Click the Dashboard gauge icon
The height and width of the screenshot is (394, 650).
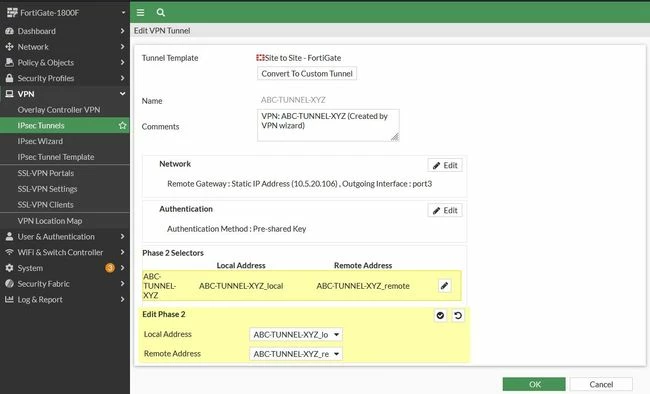(9, 31)
